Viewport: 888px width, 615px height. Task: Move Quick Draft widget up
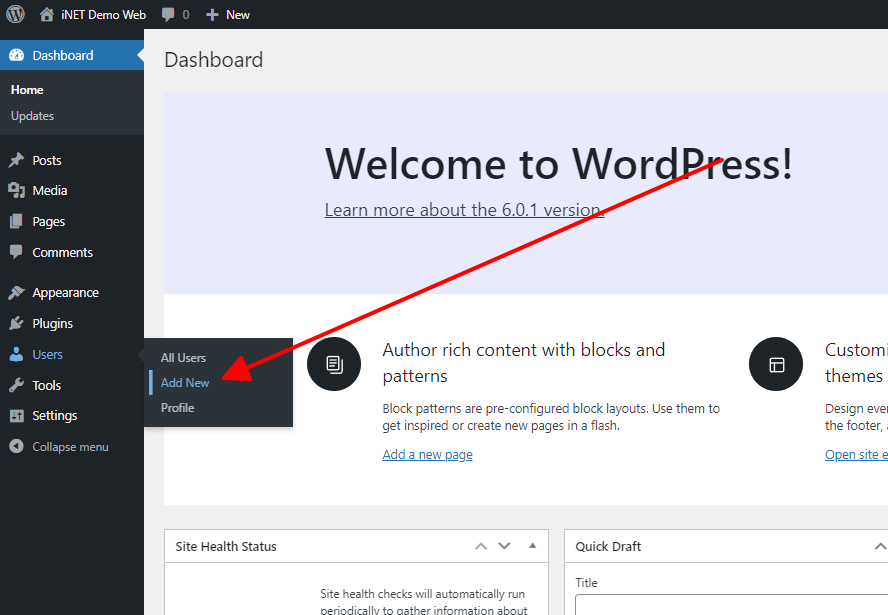click(880, 546)
